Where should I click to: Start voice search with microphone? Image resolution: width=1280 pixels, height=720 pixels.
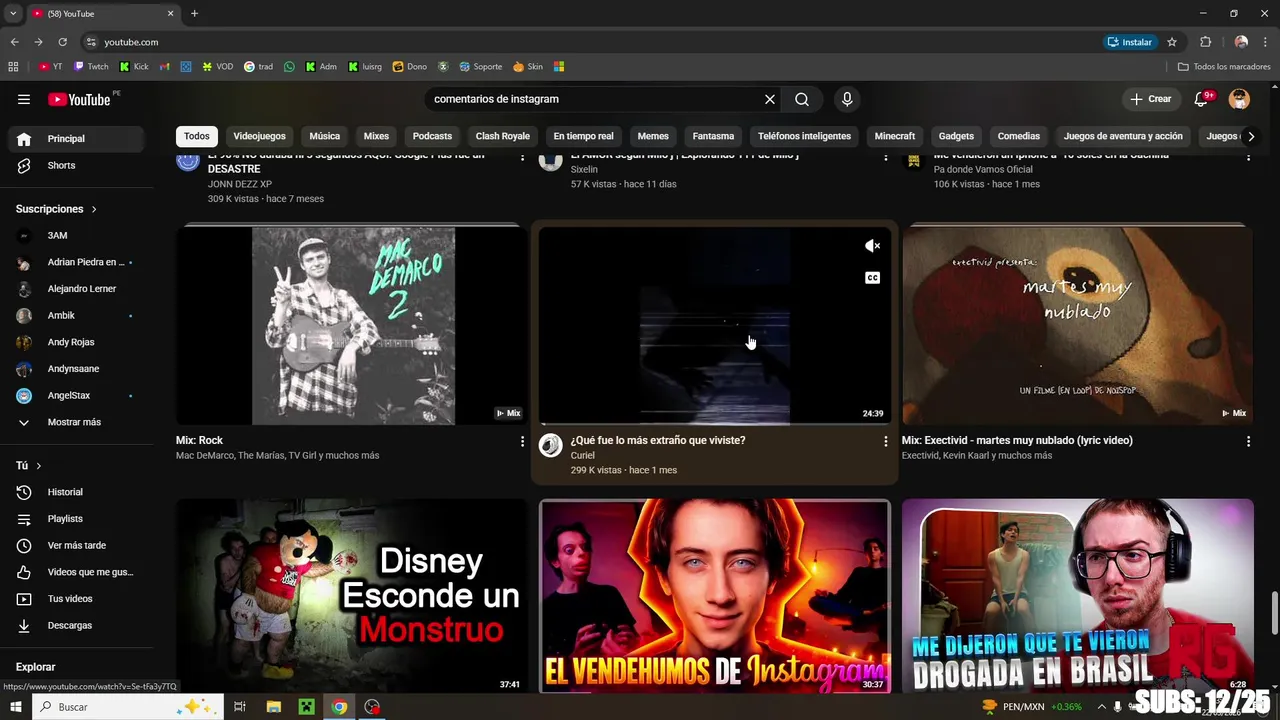(x=847, y=99)
